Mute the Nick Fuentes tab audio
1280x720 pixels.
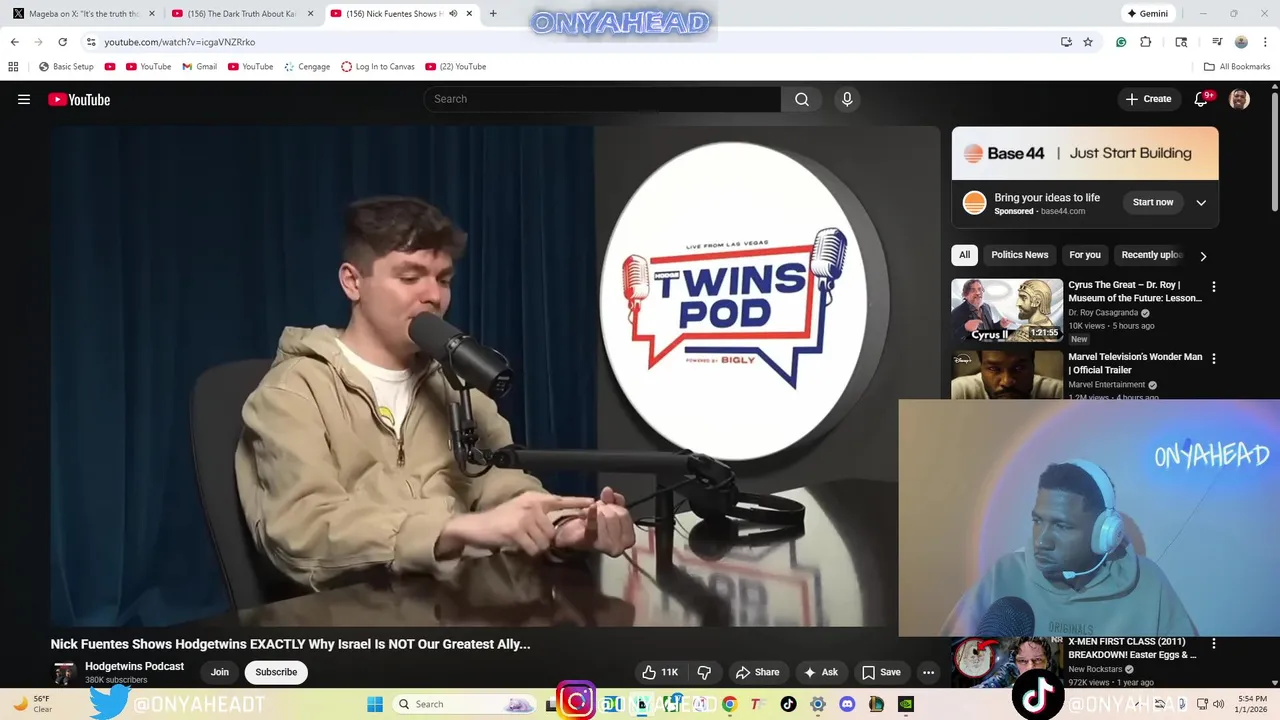pyautogui.click(x=453, y=14)
